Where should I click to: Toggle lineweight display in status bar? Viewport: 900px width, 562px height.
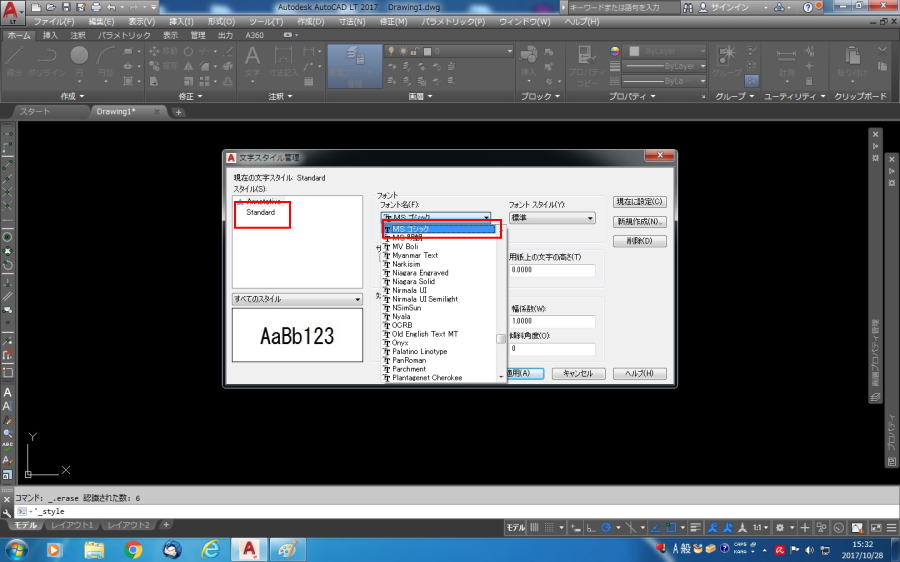695,528
